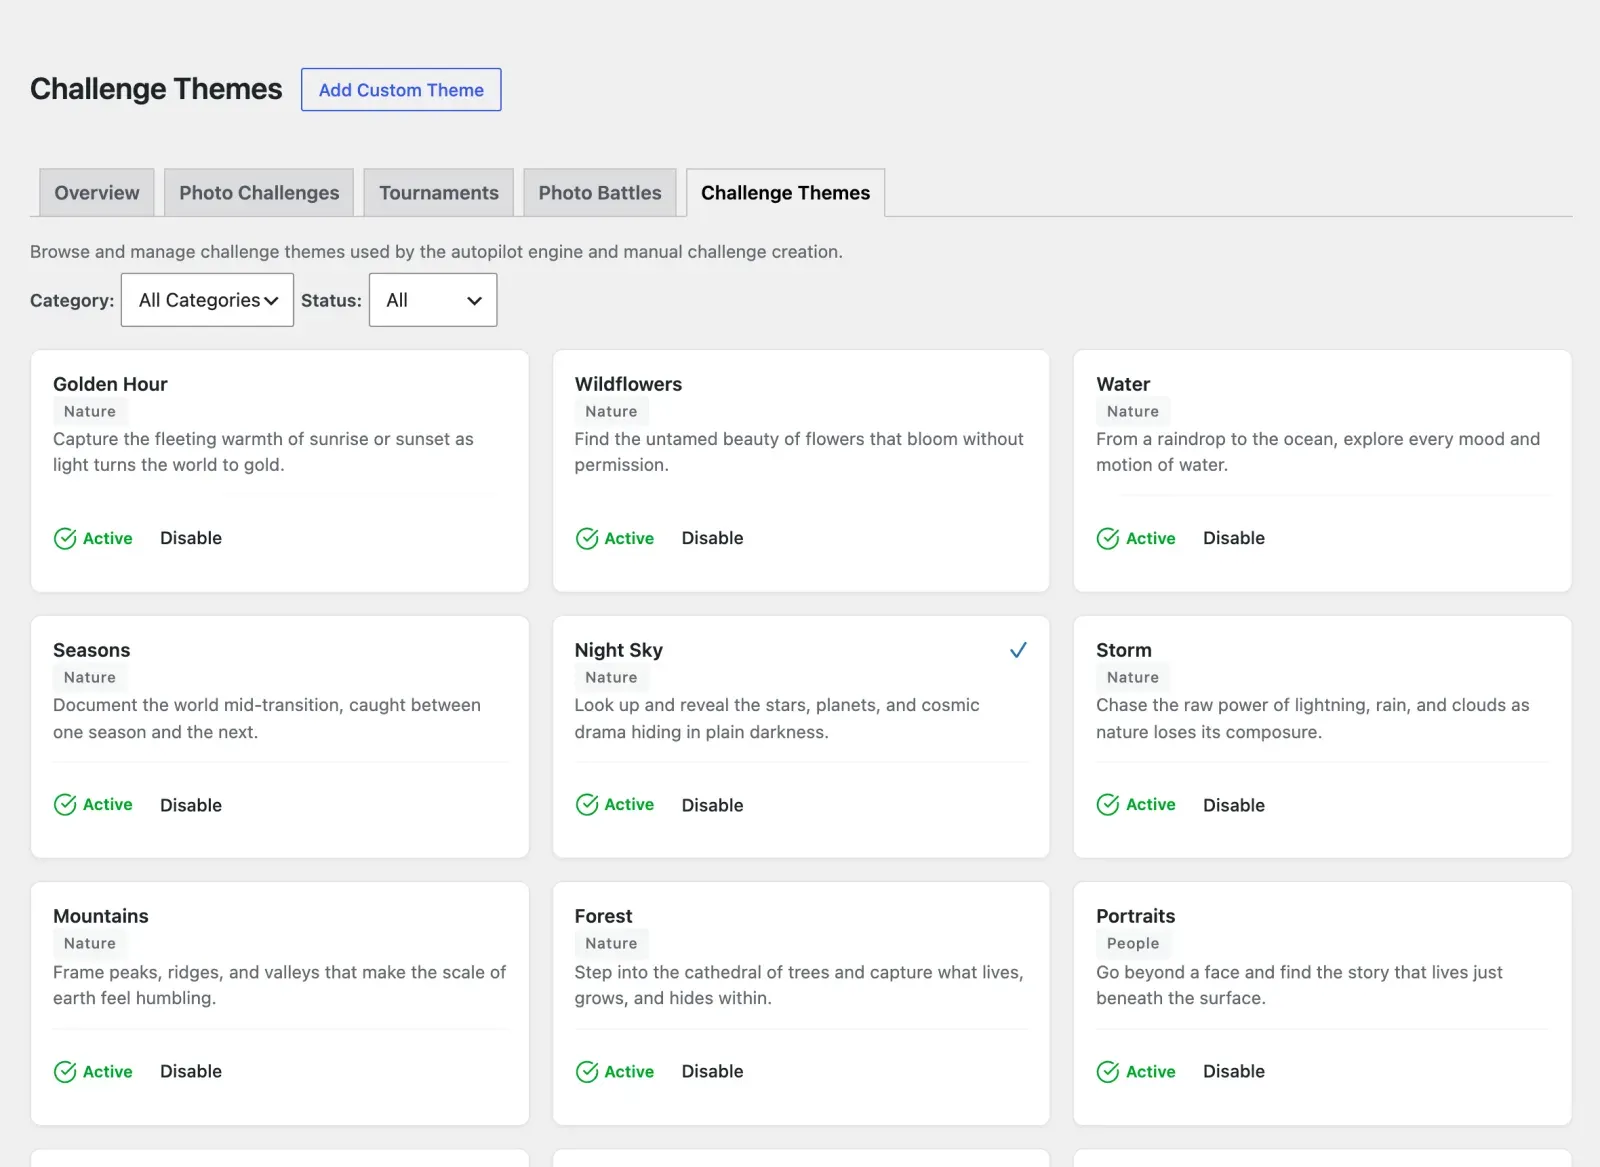Click the Active check icon on Mountains card
Image resolution: width=1600 pixels, height=1167 pixels.
coord(65,1072)
